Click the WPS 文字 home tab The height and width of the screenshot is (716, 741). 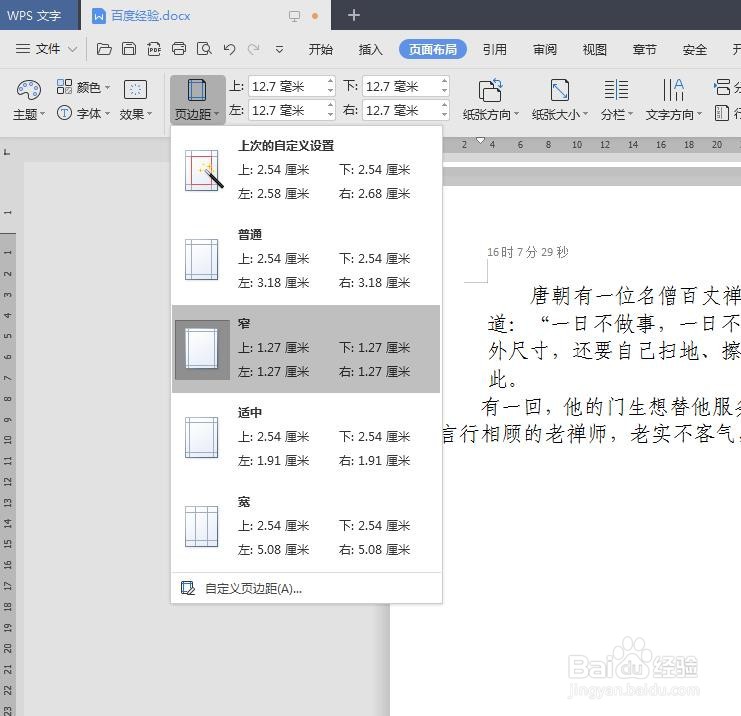39,16
